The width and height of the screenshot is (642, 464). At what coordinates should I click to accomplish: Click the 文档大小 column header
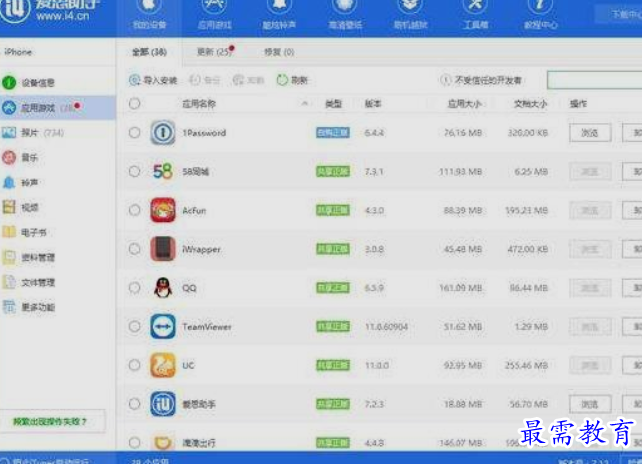(x=530, y=104)
